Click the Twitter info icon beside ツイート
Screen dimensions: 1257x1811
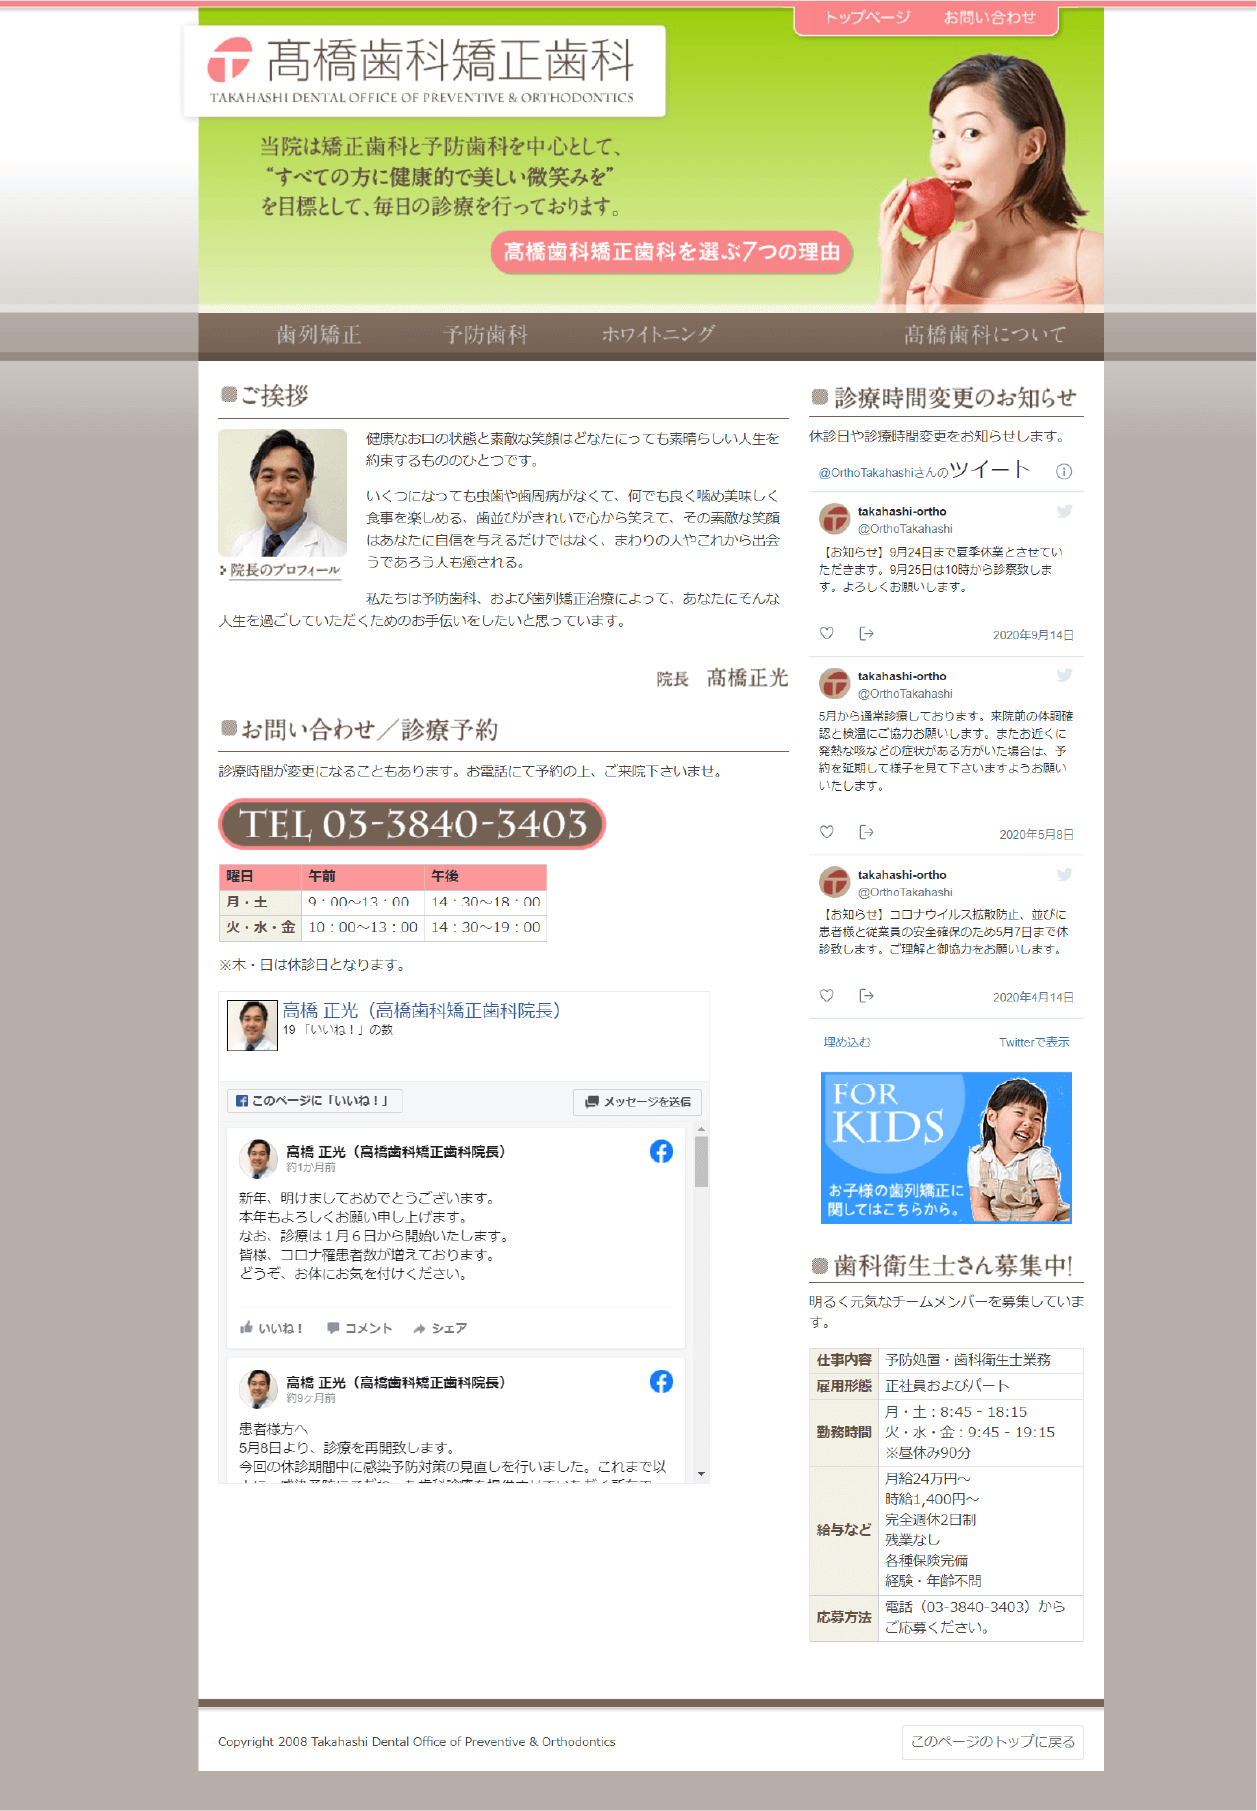click(x=1064, y=471)
